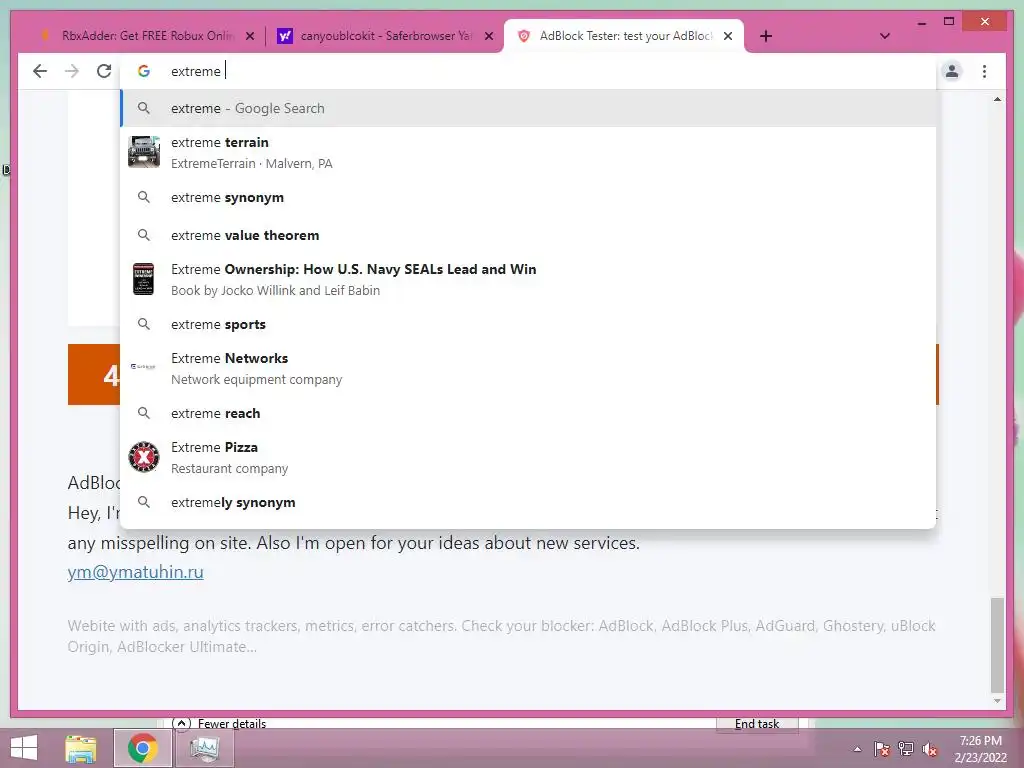Click magnifier icon beside 'extreme synonym'
Image resolution: width=1024 pixels, height=768 pixels.
[x=144, y=197]
